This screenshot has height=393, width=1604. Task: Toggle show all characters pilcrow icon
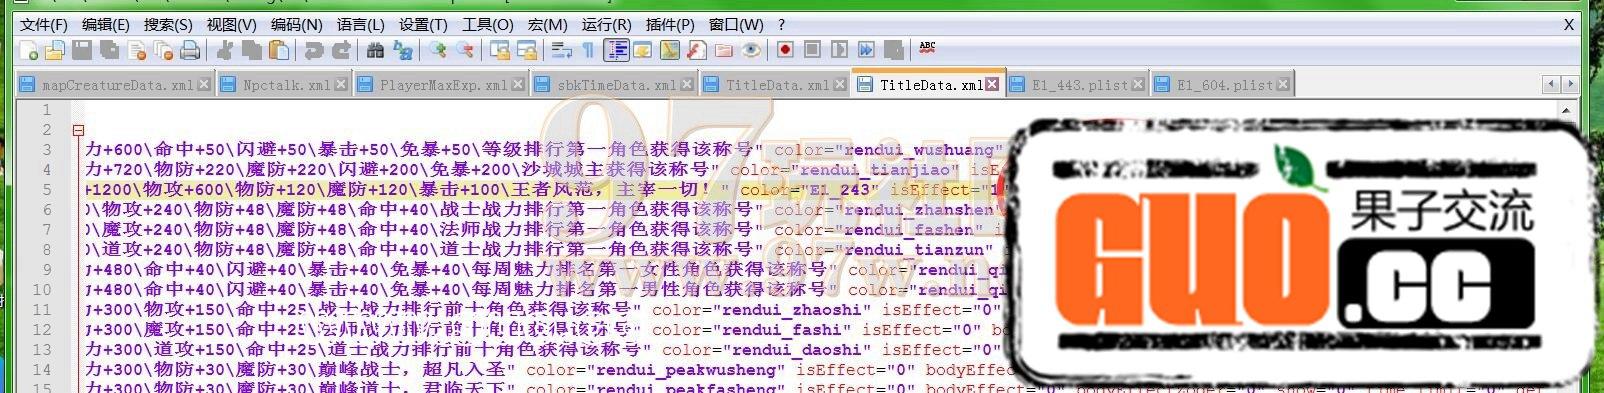[588, 49]
